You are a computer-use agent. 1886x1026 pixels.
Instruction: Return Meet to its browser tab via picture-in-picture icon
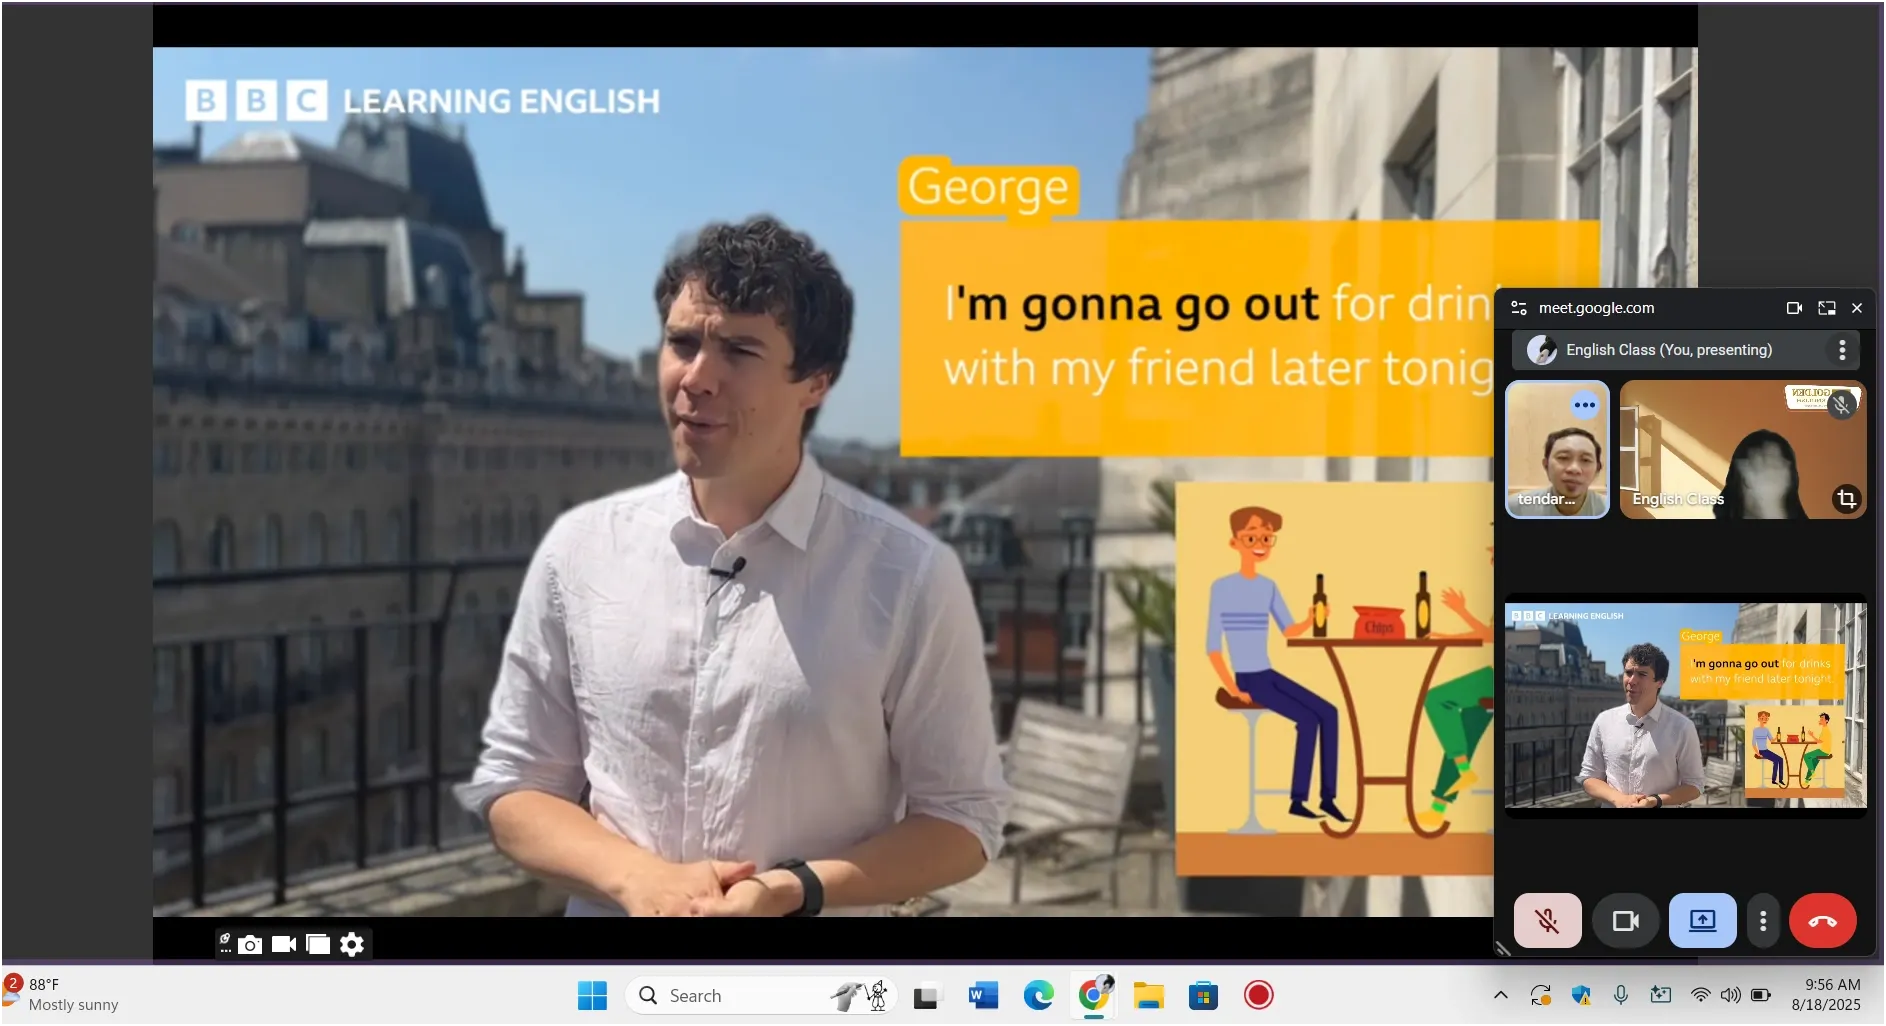pos(1826,309)
